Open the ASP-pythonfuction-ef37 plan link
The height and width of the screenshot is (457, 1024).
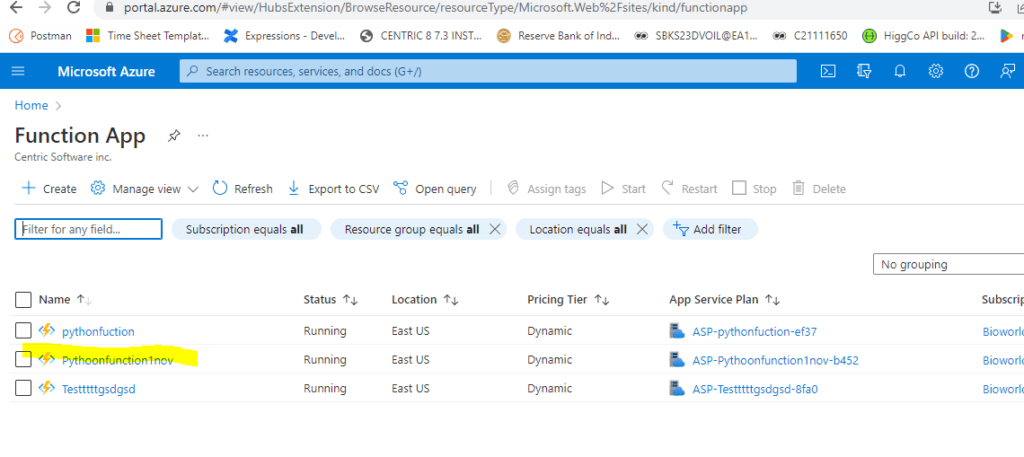click(754, 332)
